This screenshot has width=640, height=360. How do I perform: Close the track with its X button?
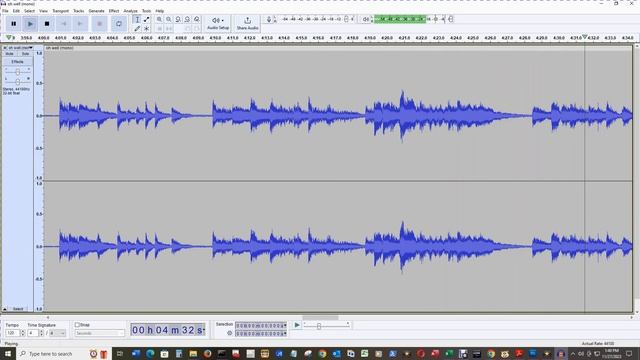click(x=5, y=48)
